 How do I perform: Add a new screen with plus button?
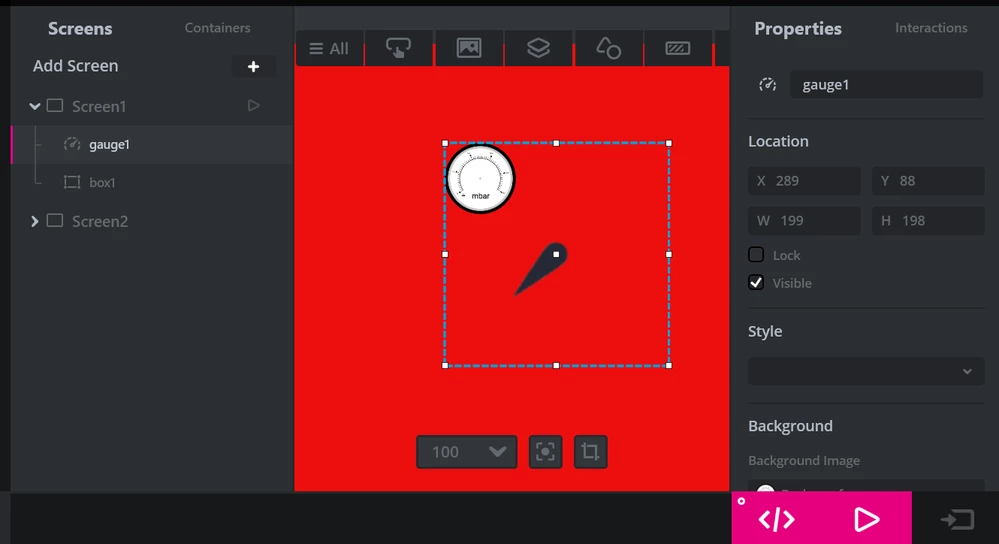pos(254,66)
